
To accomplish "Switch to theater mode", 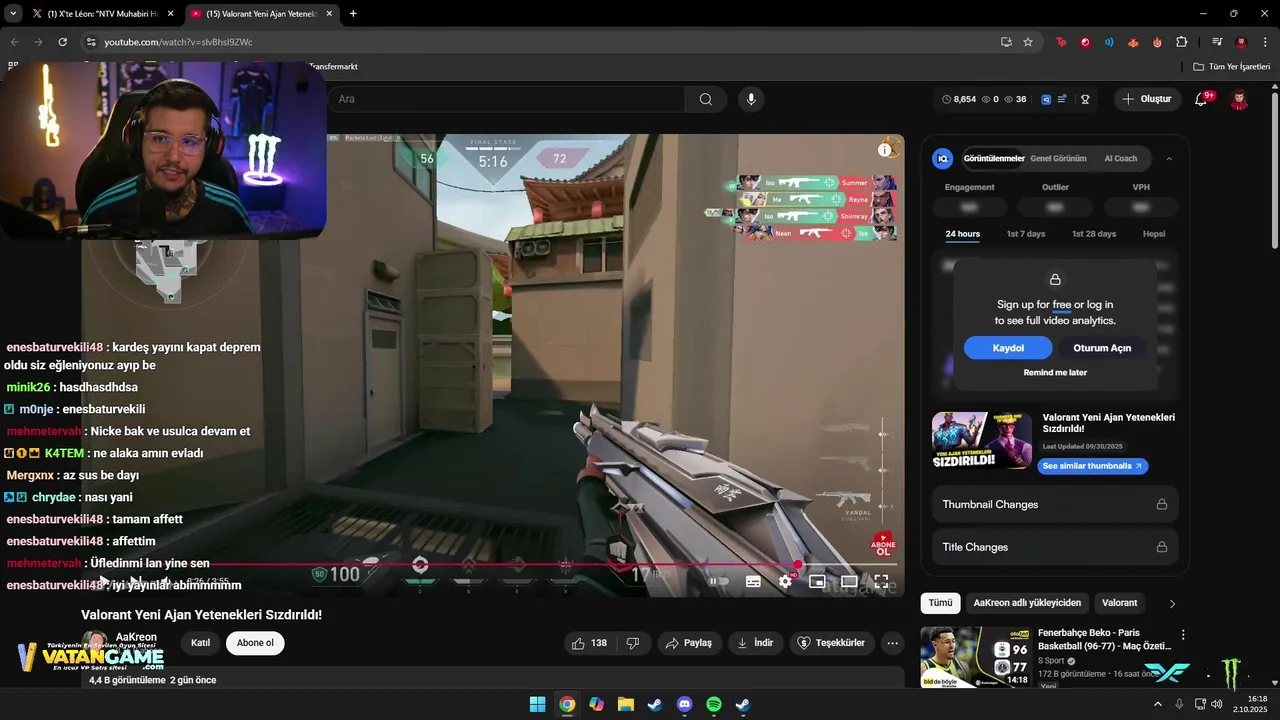I will point(849,581).
